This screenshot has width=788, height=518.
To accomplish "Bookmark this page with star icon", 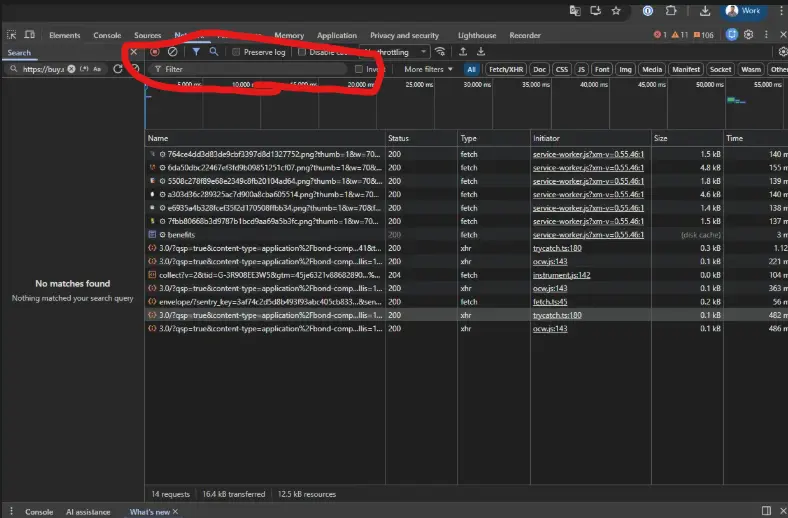I will (616, 11).
